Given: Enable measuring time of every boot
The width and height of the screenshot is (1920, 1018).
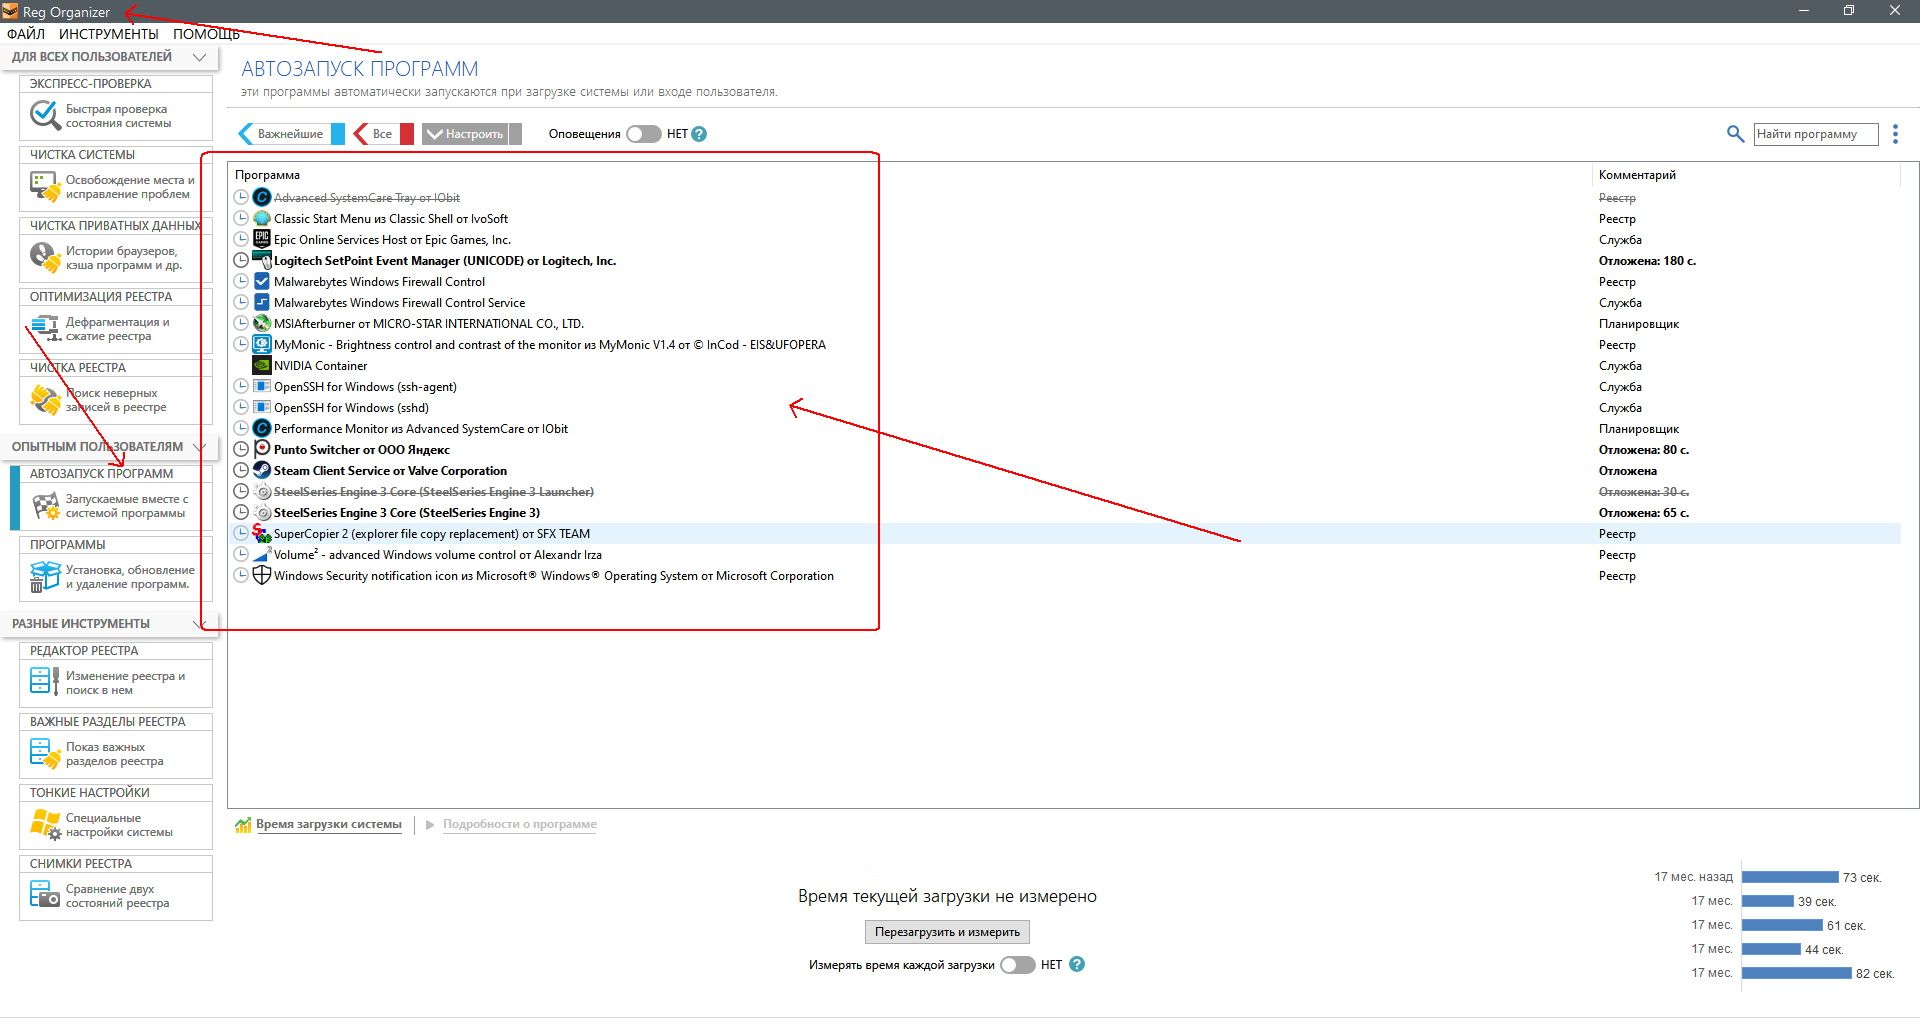Looking at the screenshot, I should pyautogui.click(x=1018, y=965).
